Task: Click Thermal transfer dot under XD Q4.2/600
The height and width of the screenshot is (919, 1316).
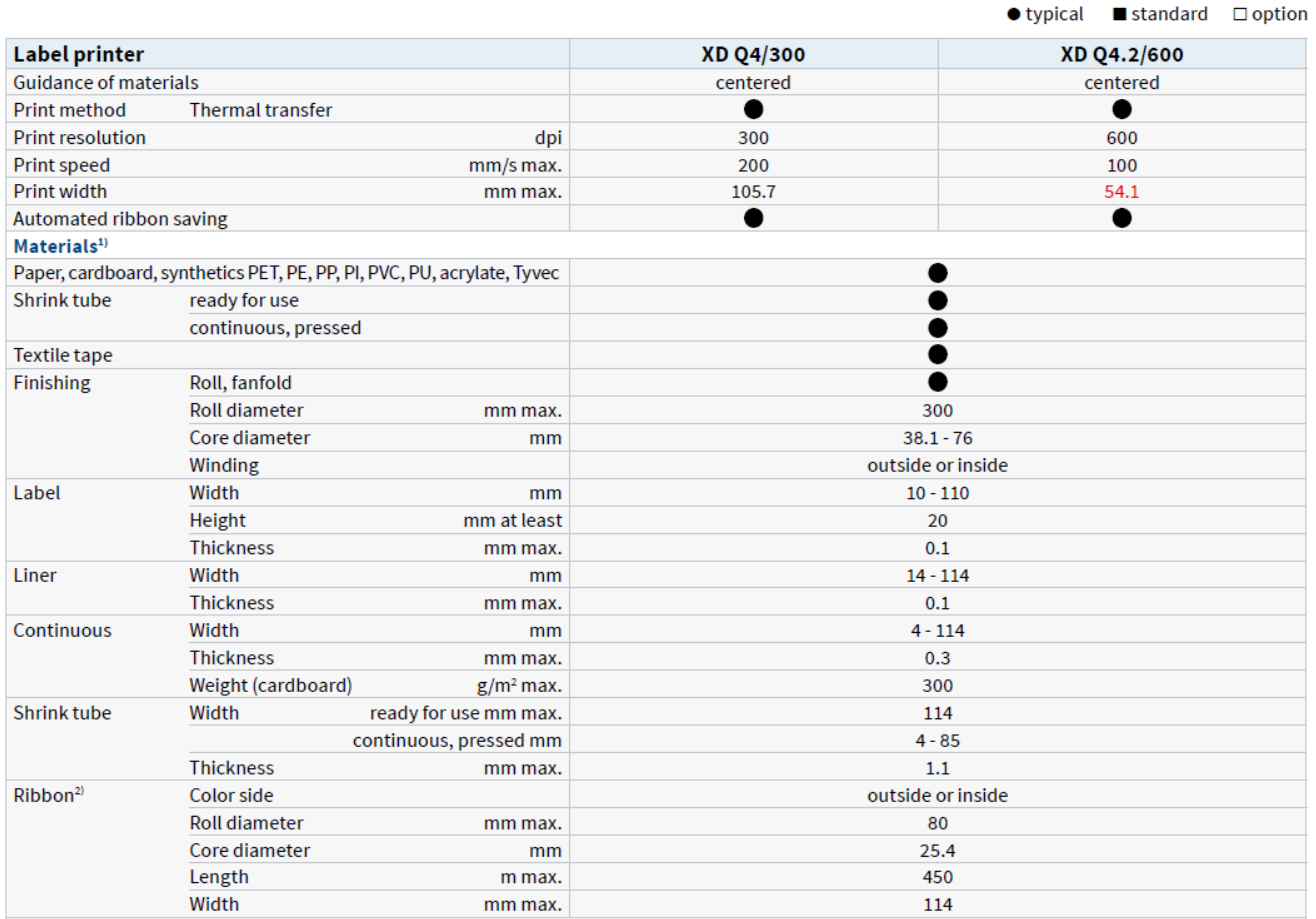Action: tap(1122, 110)
